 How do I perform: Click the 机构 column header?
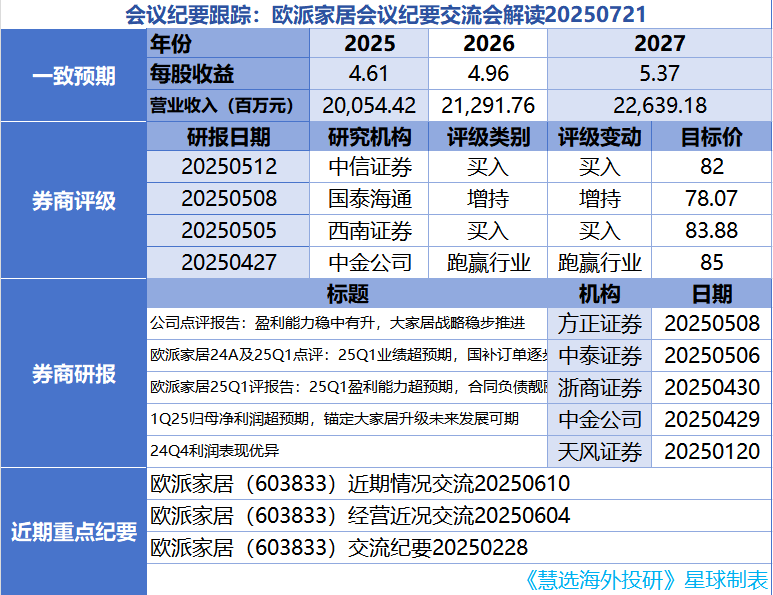599,294
